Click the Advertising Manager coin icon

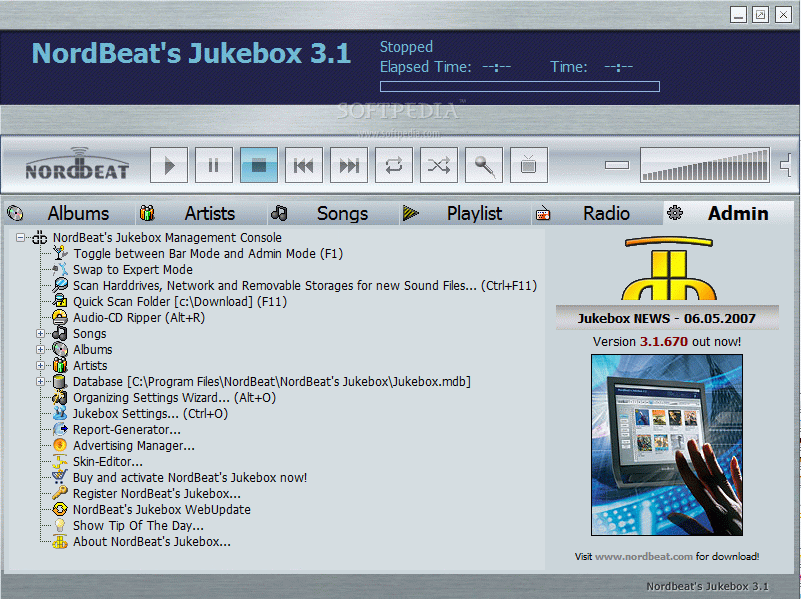(x=60, y=446)
